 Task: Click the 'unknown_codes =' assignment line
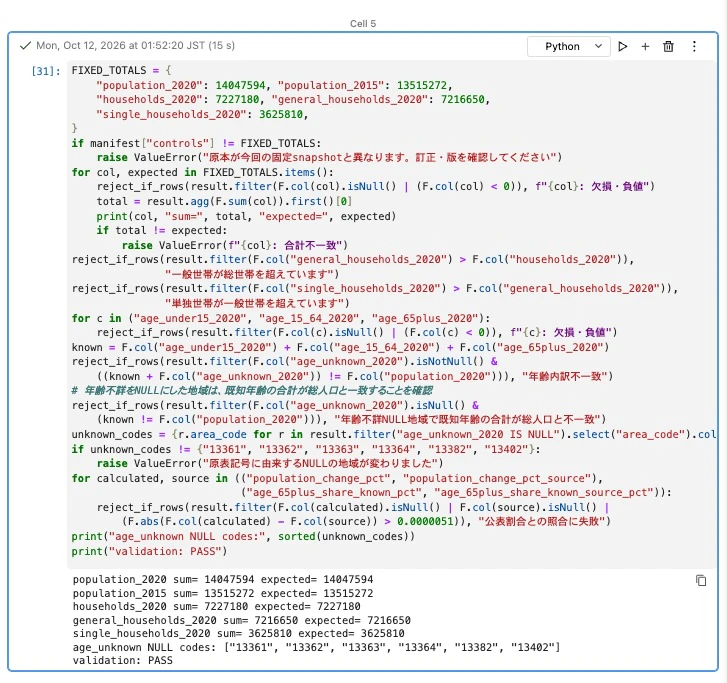pos(394,434)
